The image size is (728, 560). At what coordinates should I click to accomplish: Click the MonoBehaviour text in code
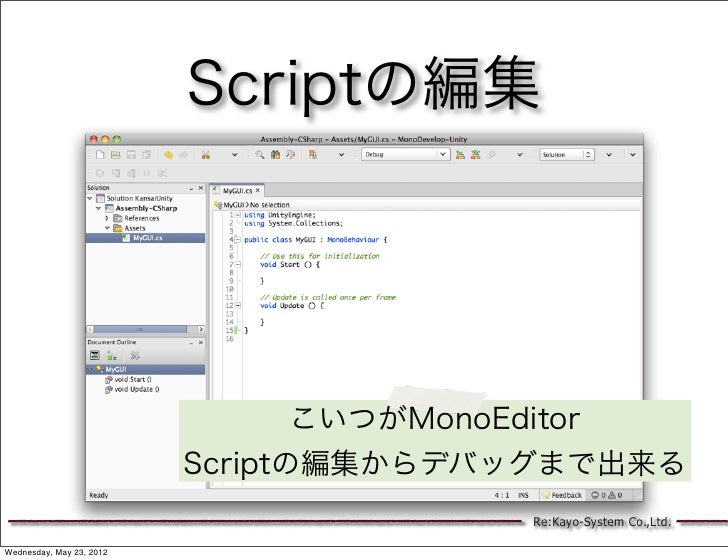click(353, 240)
